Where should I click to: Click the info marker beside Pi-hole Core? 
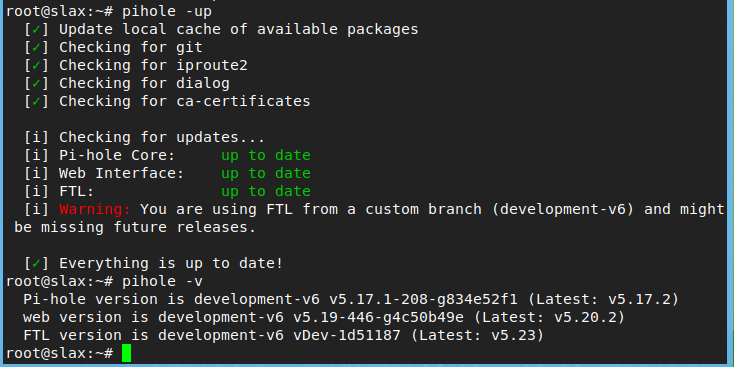pyautogui.click(x=37, y=155)
